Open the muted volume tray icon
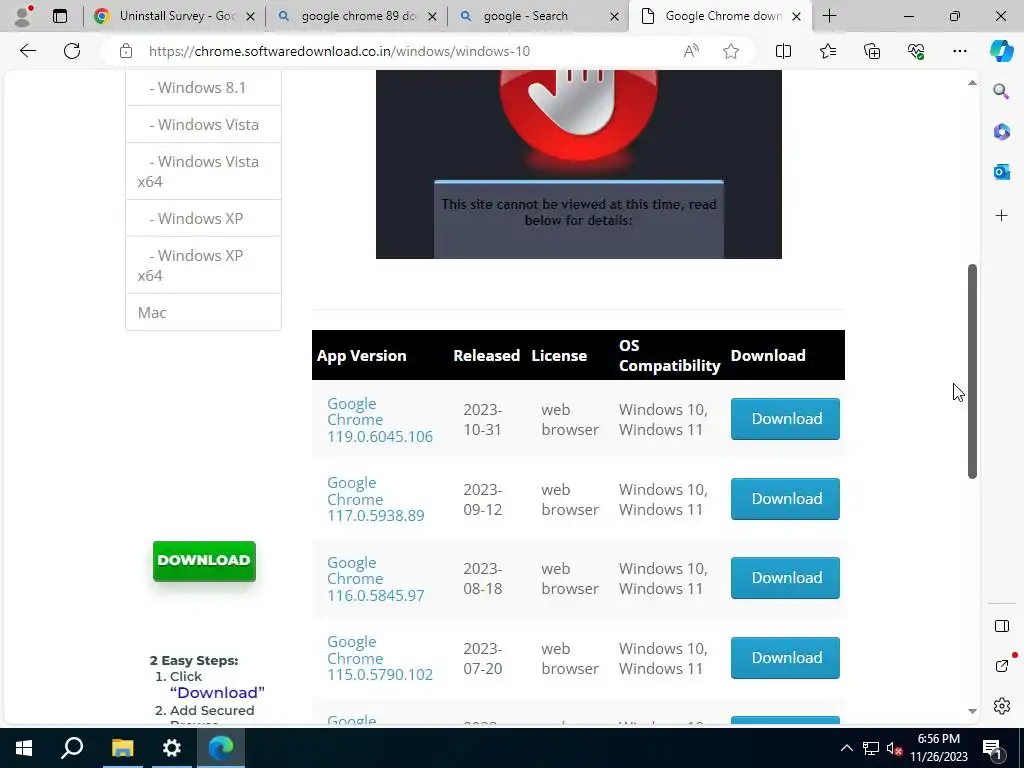This screenshot has width=1024, height=768. point(895,748)
